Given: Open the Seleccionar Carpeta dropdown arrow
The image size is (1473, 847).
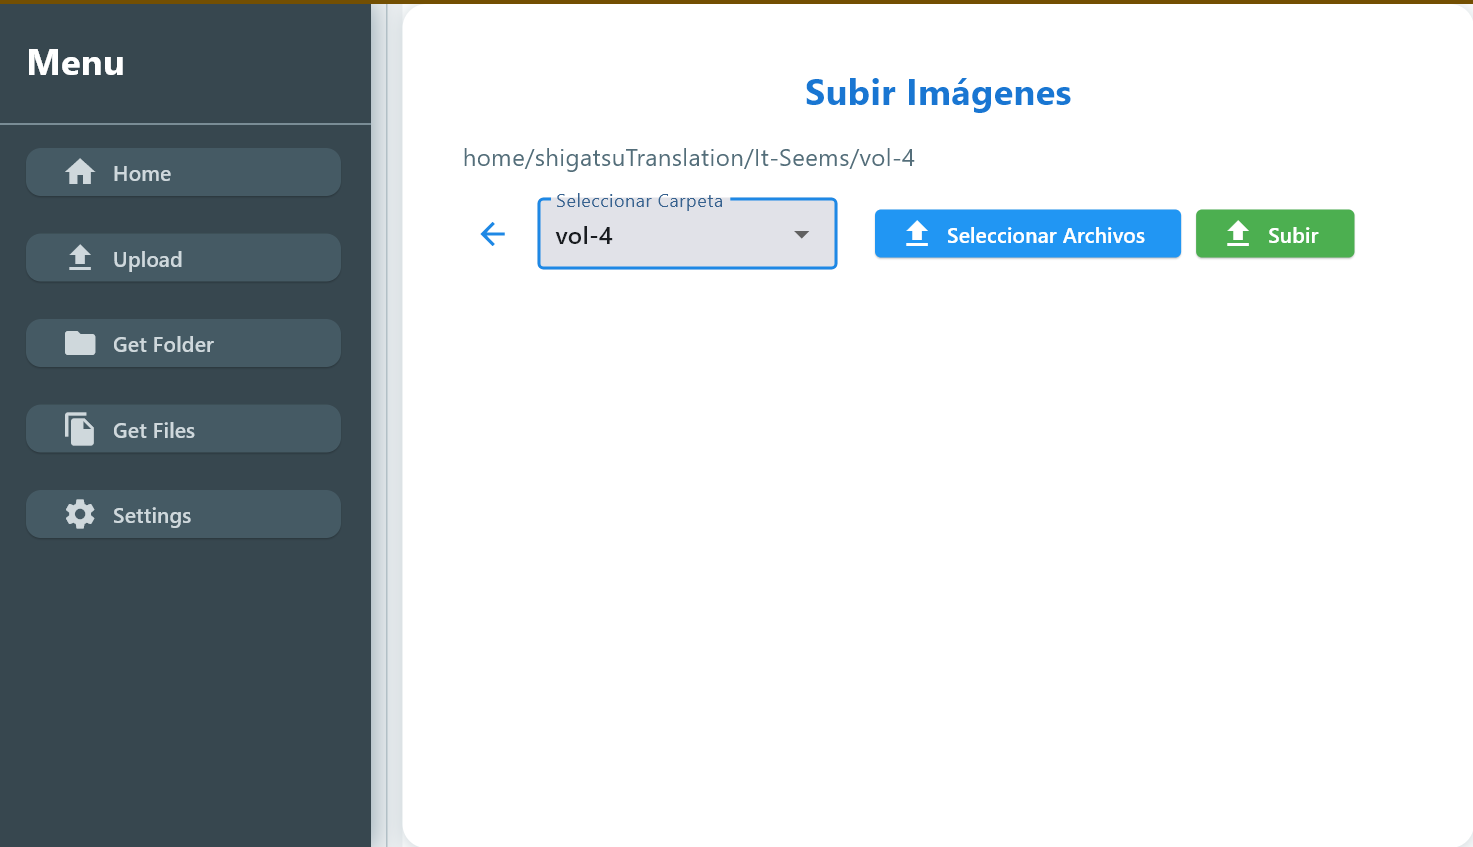Looking at the screenshot, I should click(801, 235).
